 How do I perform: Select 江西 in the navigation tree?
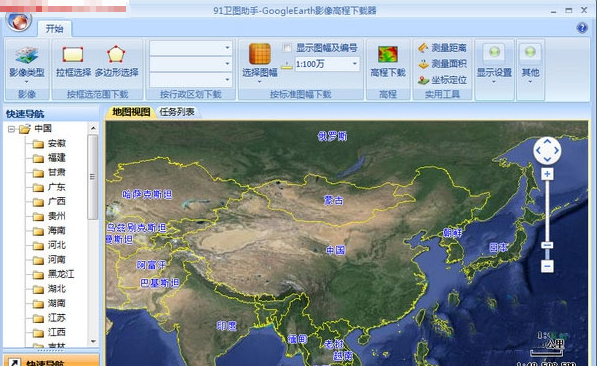click(57, 332)
